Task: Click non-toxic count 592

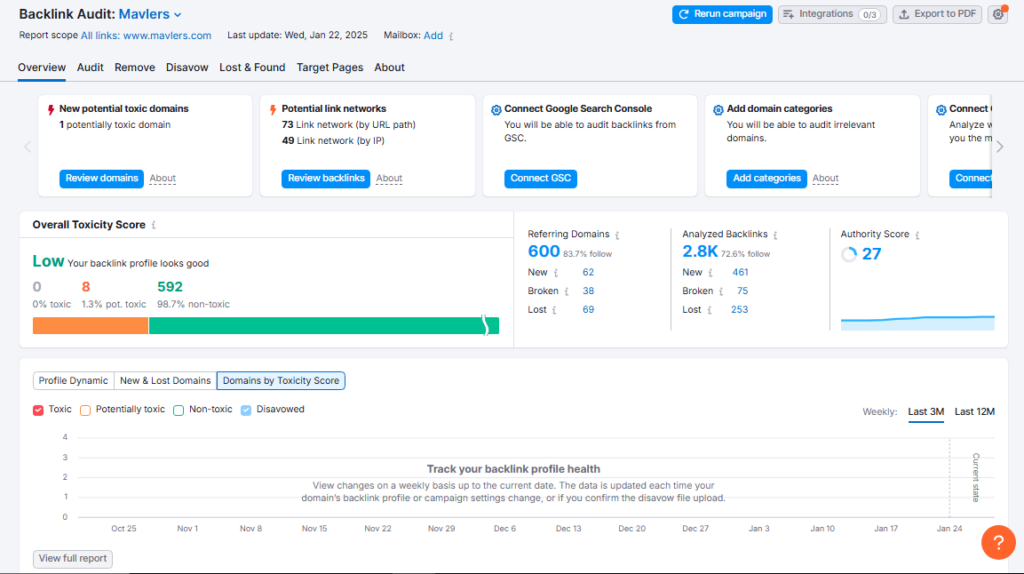Action: 170,287
